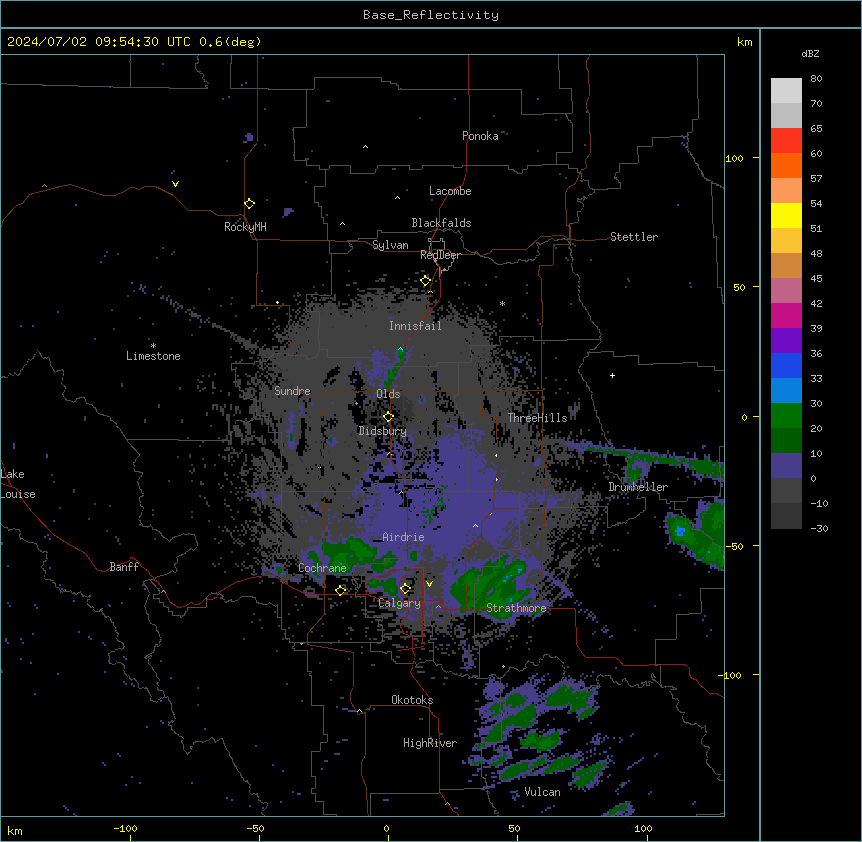
Task: Click the yellow V marker northwest of RockyMH
Action: point(175,184)
